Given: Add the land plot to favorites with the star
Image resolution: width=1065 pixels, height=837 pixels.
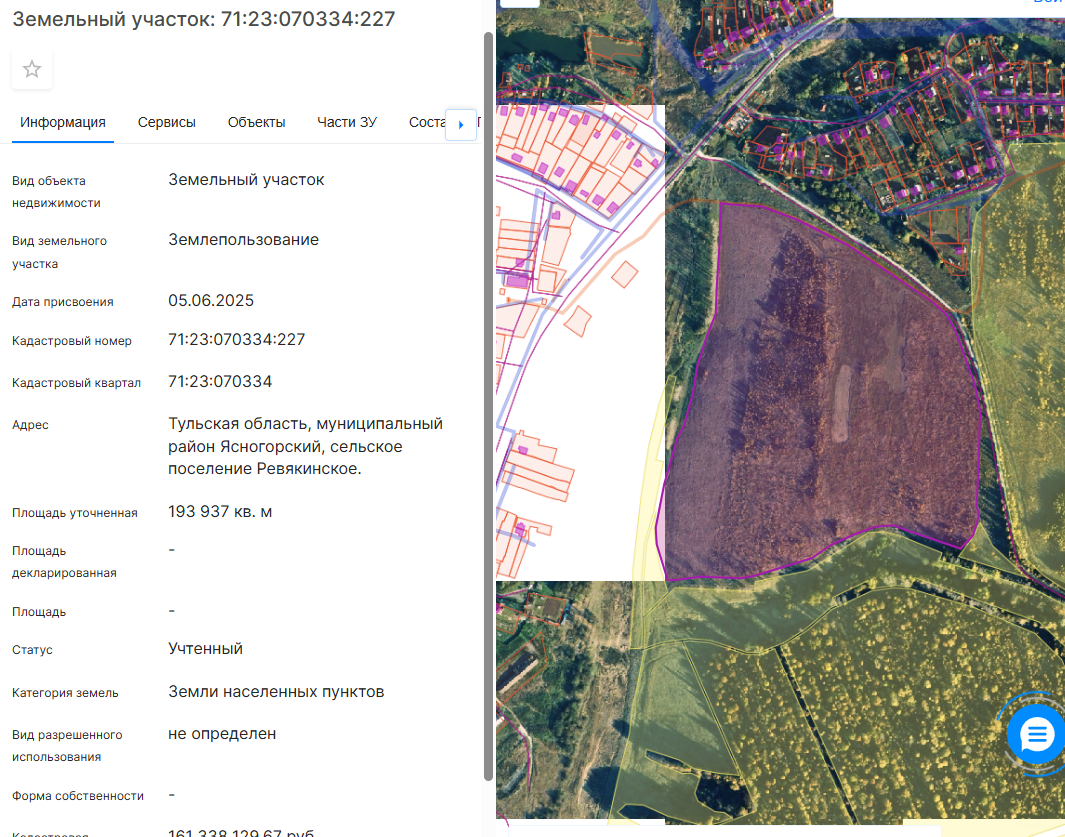Looking at the screenshot, I should pos(32,69).
